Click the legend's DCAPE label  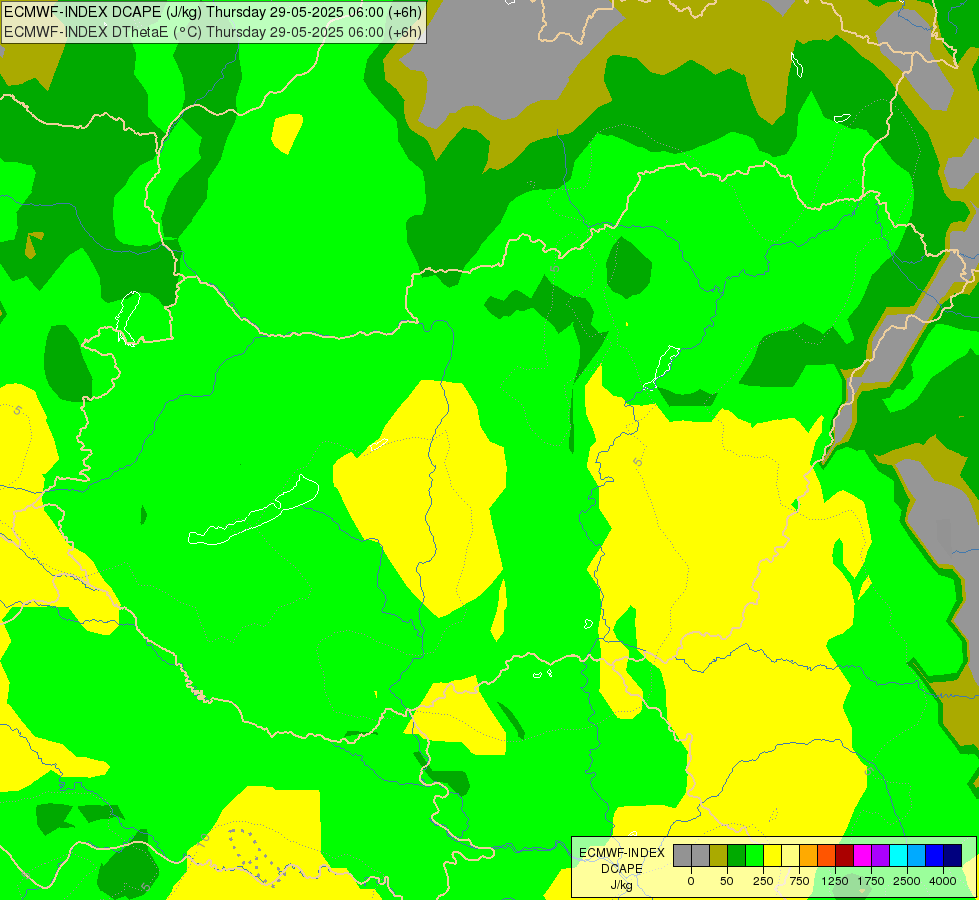pos(622,869)
